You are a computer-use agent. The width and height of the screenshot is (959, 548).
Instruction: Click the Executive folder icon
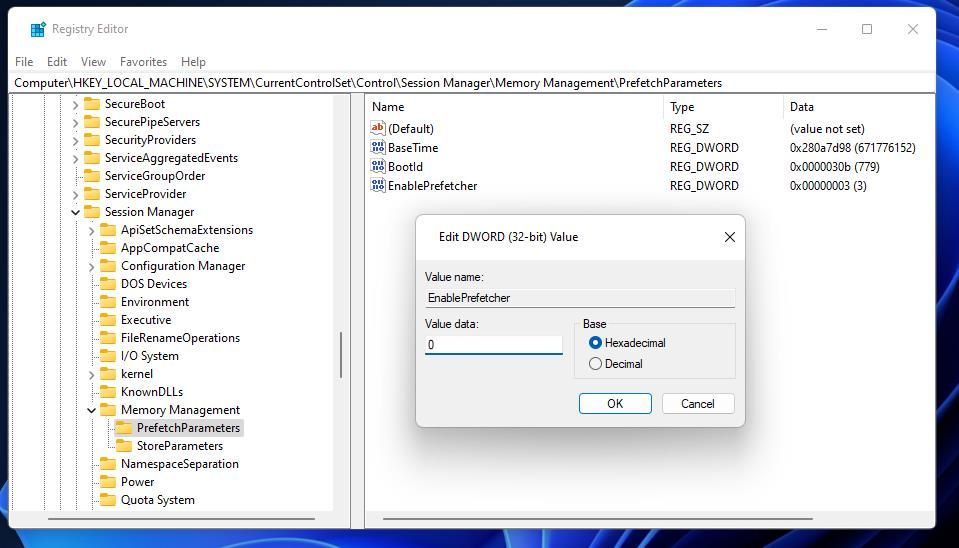(x=108, y=320)
